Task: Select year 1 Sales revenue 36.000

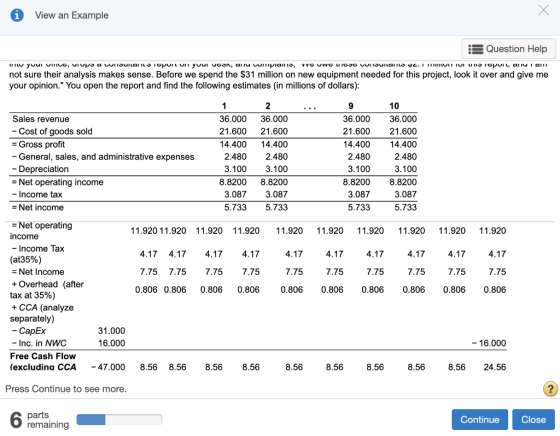Action: [233, 119]
